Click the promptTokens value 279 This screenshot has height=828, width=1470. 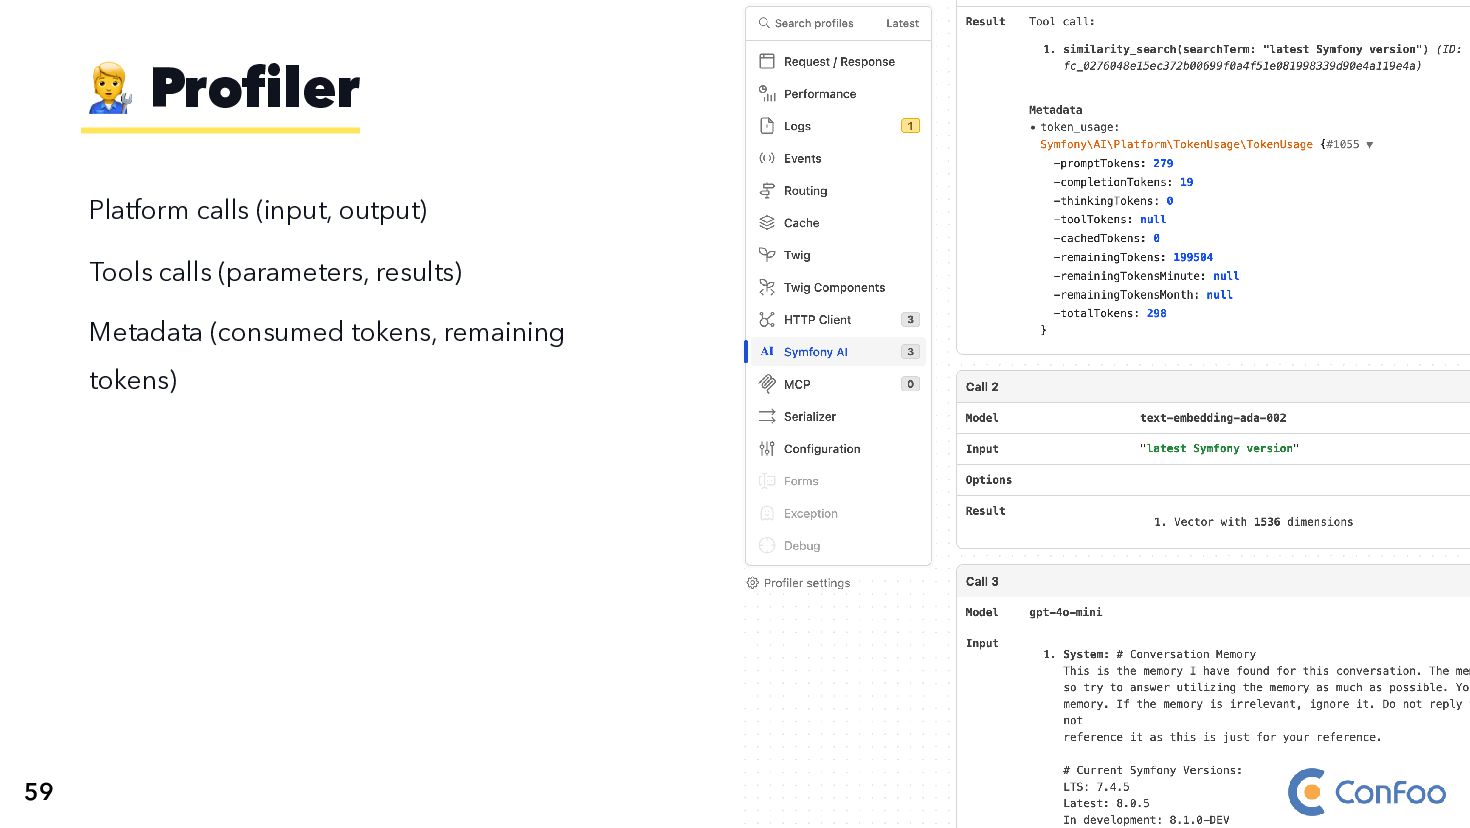pyautogui.click(x=1163, y=163)
